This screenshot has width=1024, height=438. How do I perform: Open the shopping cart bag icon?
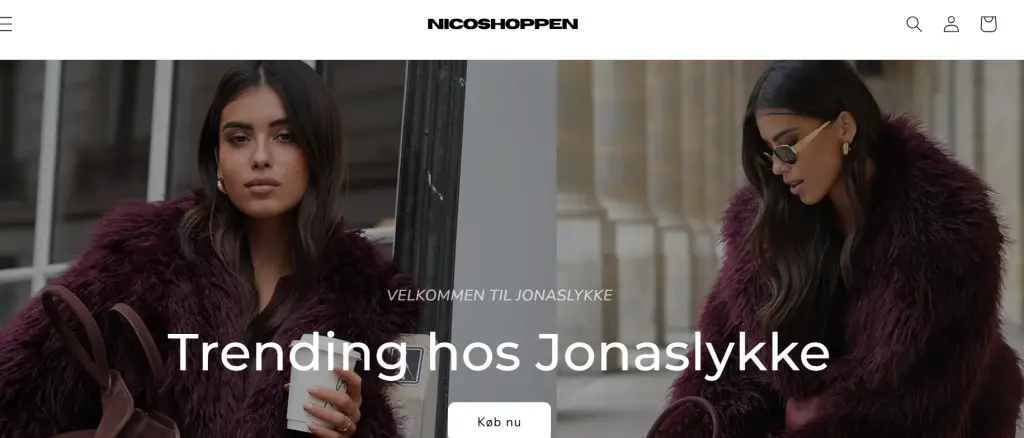coord(988,24)
